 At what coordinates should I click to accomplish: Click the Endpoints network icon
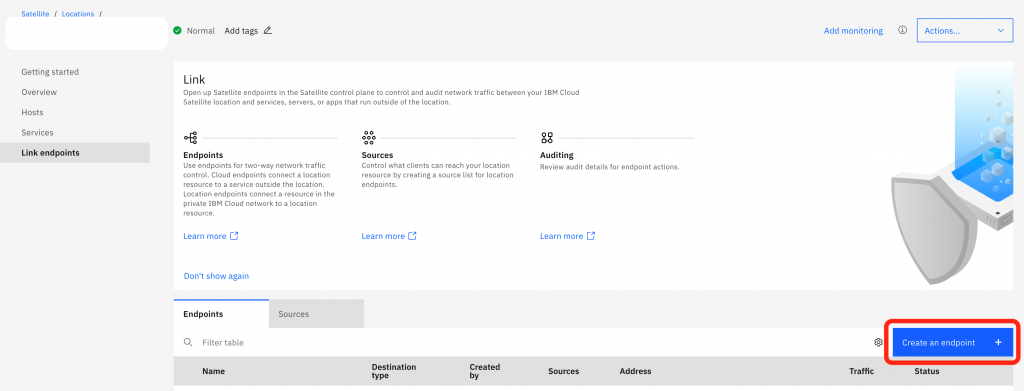191,138
